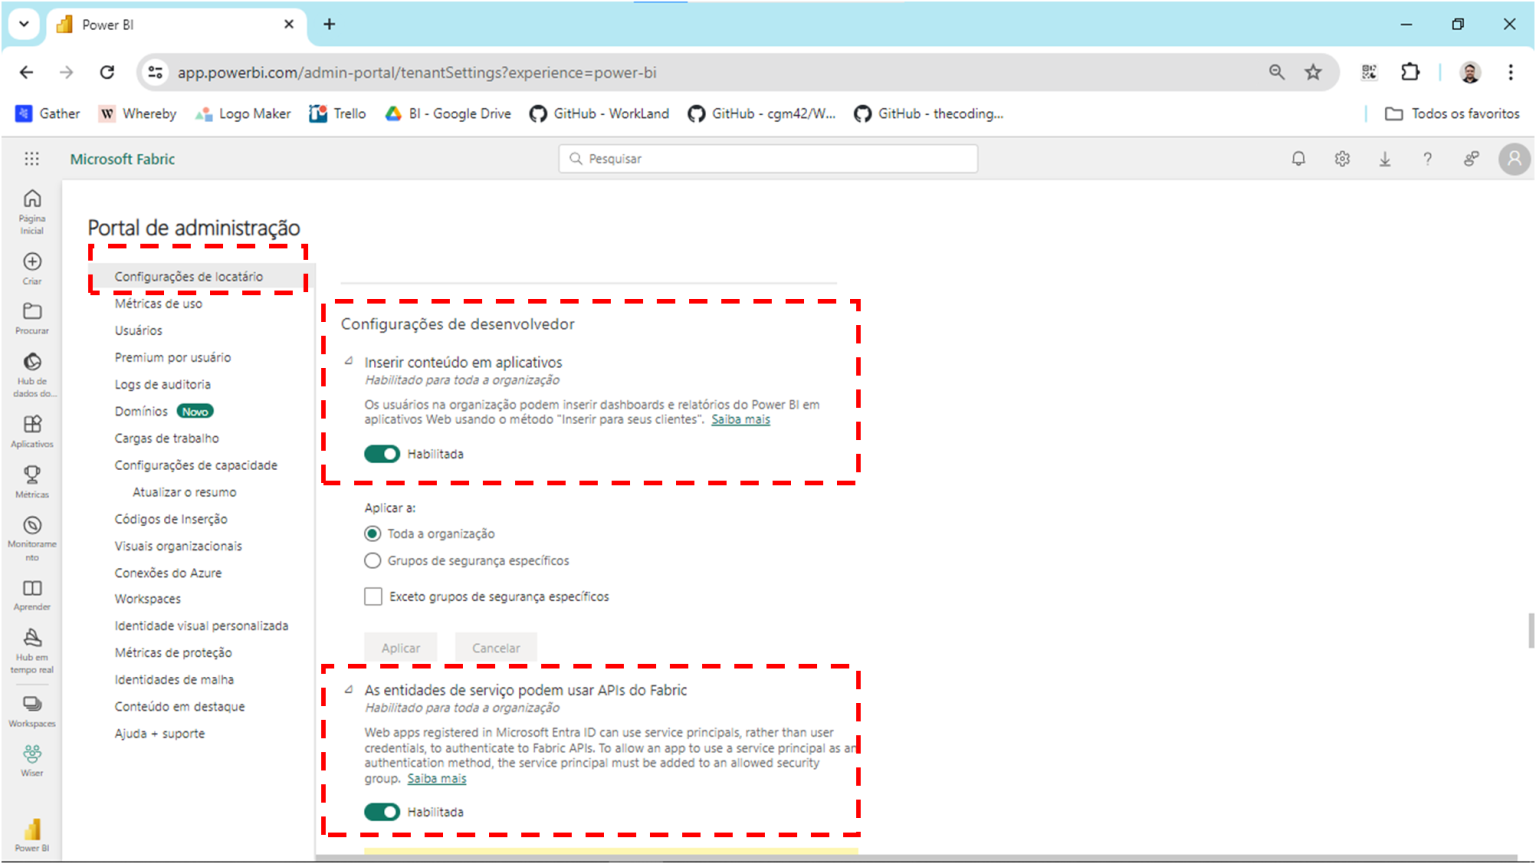Click the app launcher grid icon
This screenshot has height=864, width=1536.
32,159
